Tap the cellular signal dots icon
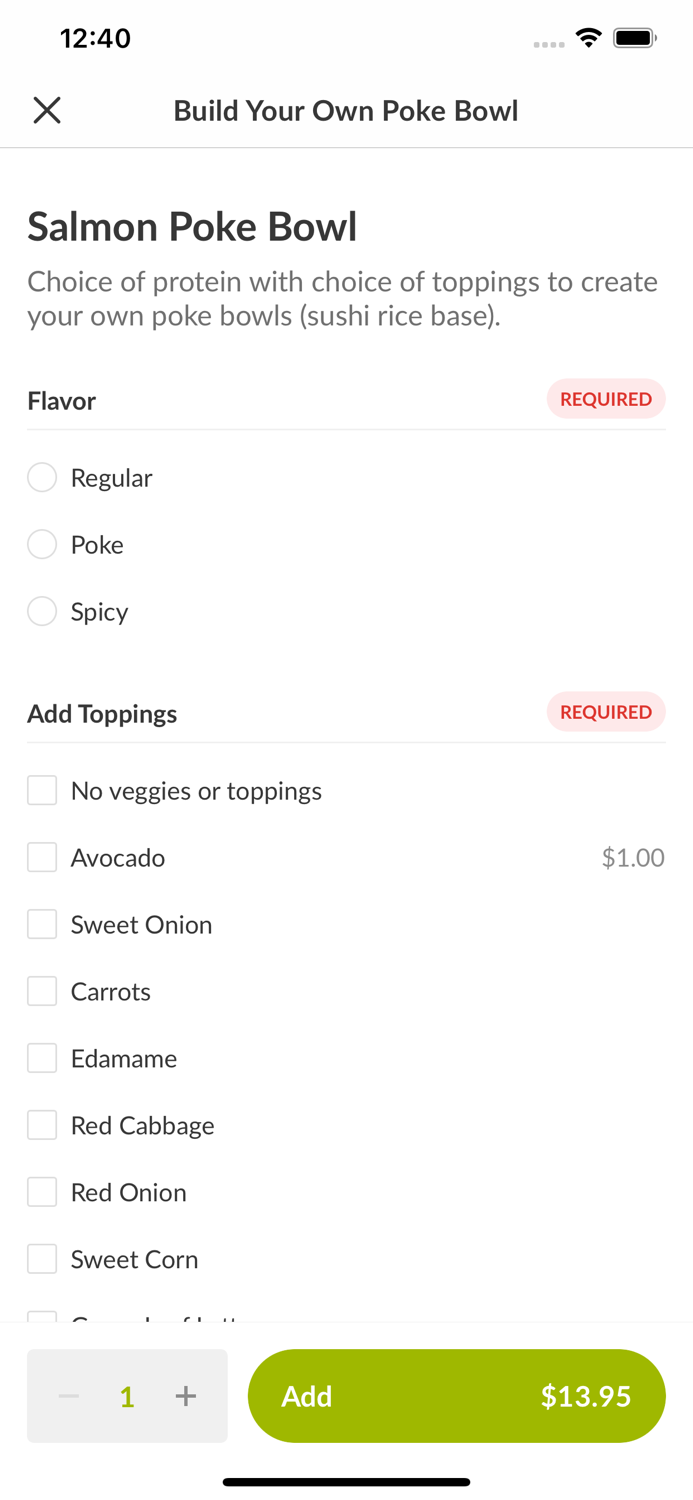Image resolution: width=693 pixels, height=1500 pixels. point(549,41)
